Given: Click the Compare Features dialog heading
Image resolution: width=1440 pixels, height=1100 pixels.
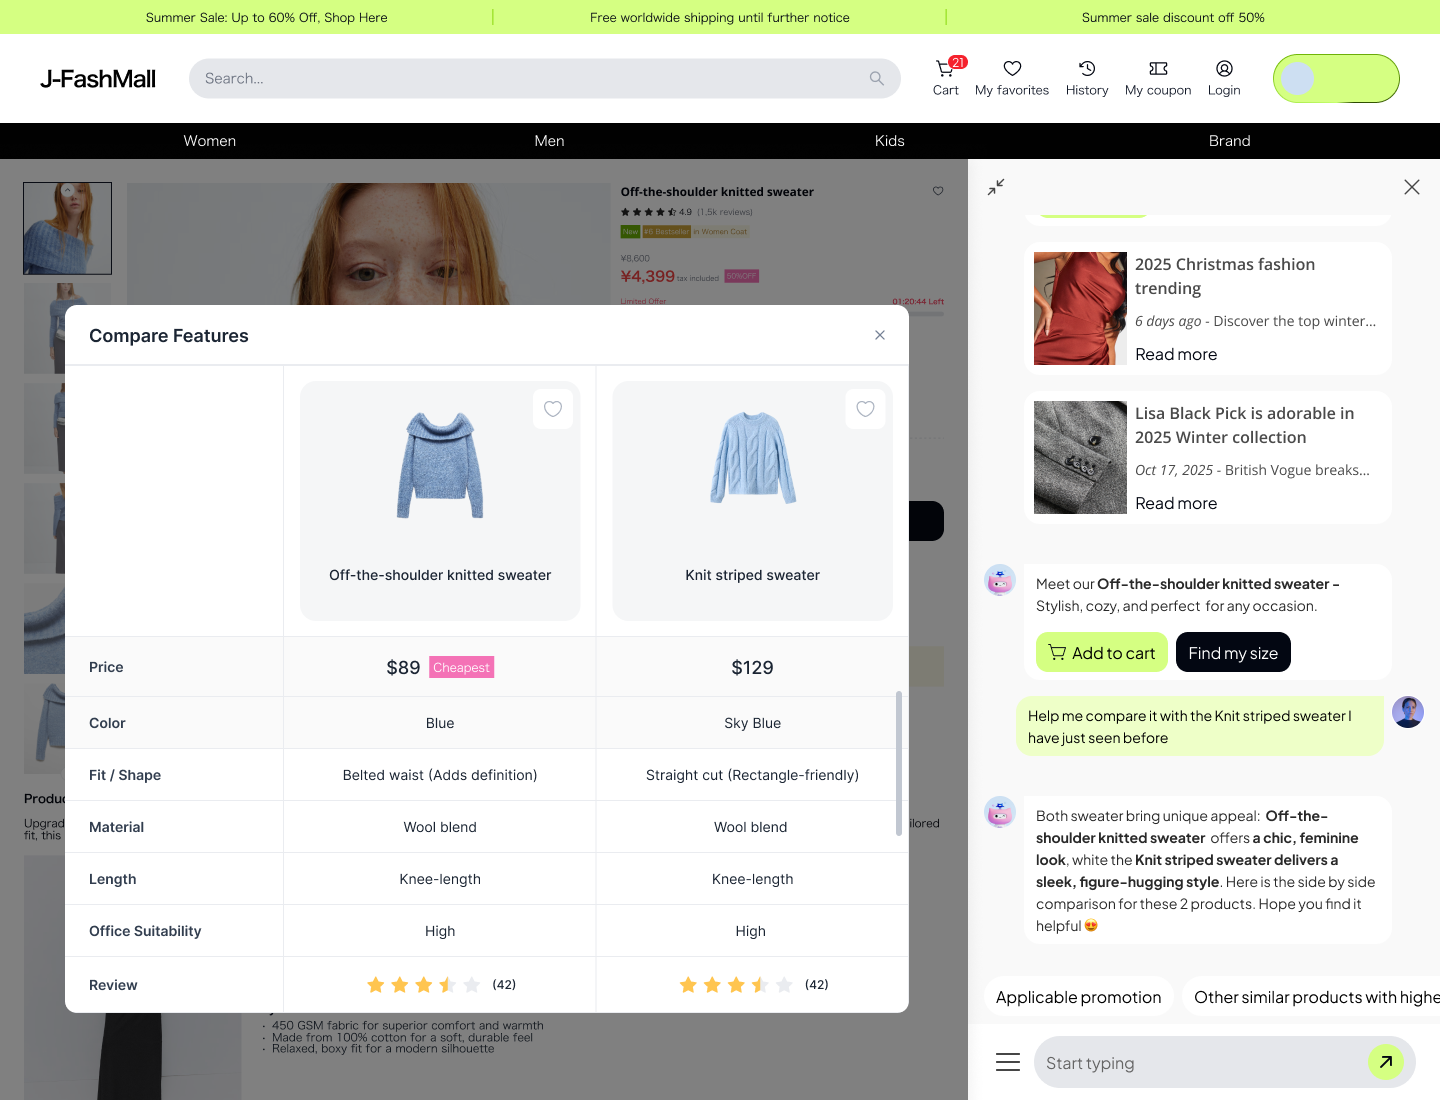Looking at the screenshot, I should [169, 336].
